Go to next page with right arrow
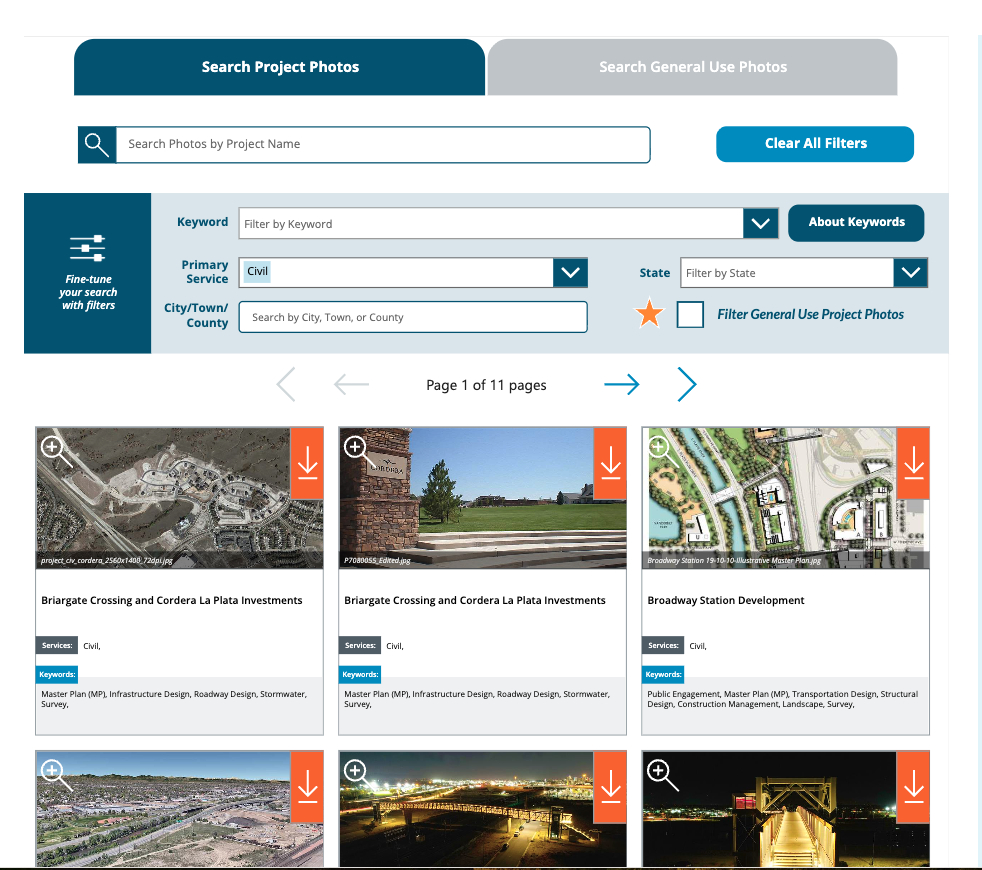 (621, 385)
